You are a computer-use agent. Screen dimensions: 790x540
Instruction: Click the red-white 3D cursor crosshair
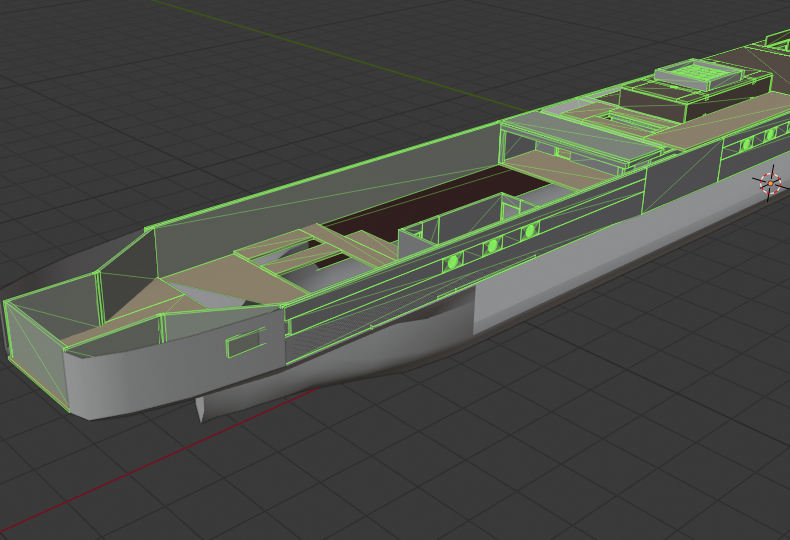(x=770, y=183)
